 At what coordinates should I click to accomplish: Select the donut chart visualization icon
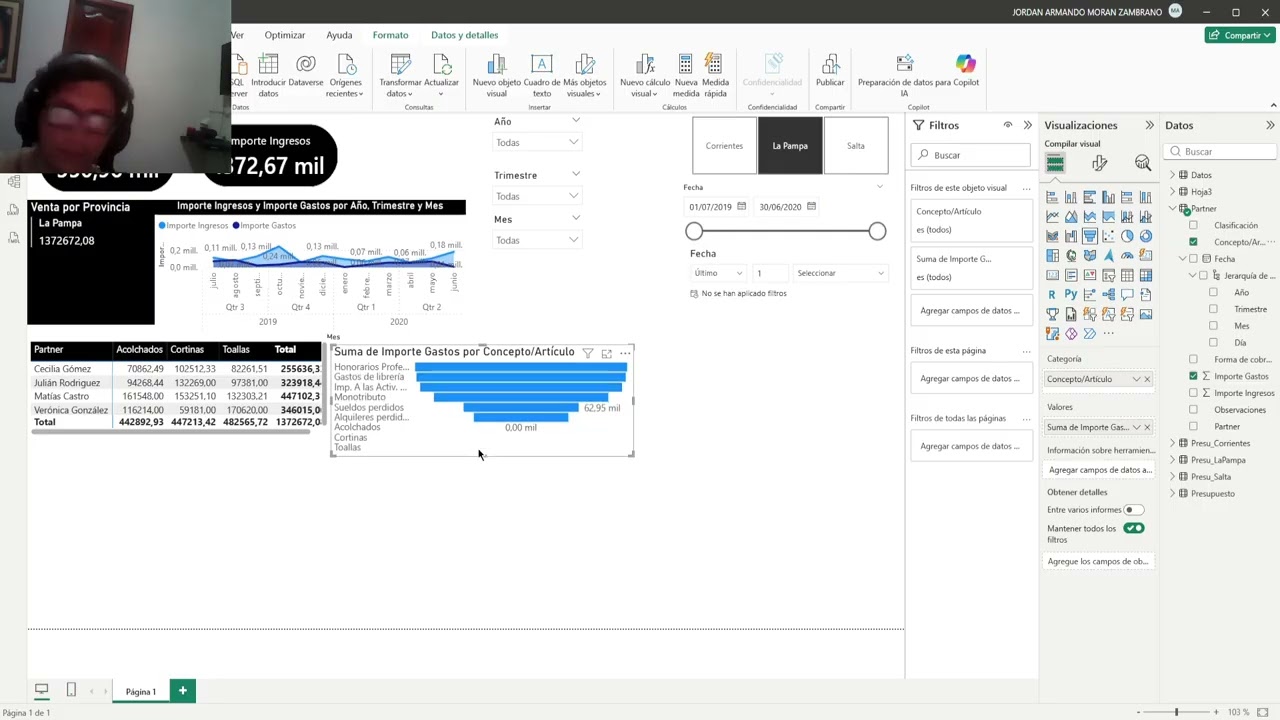[1146, 236]
